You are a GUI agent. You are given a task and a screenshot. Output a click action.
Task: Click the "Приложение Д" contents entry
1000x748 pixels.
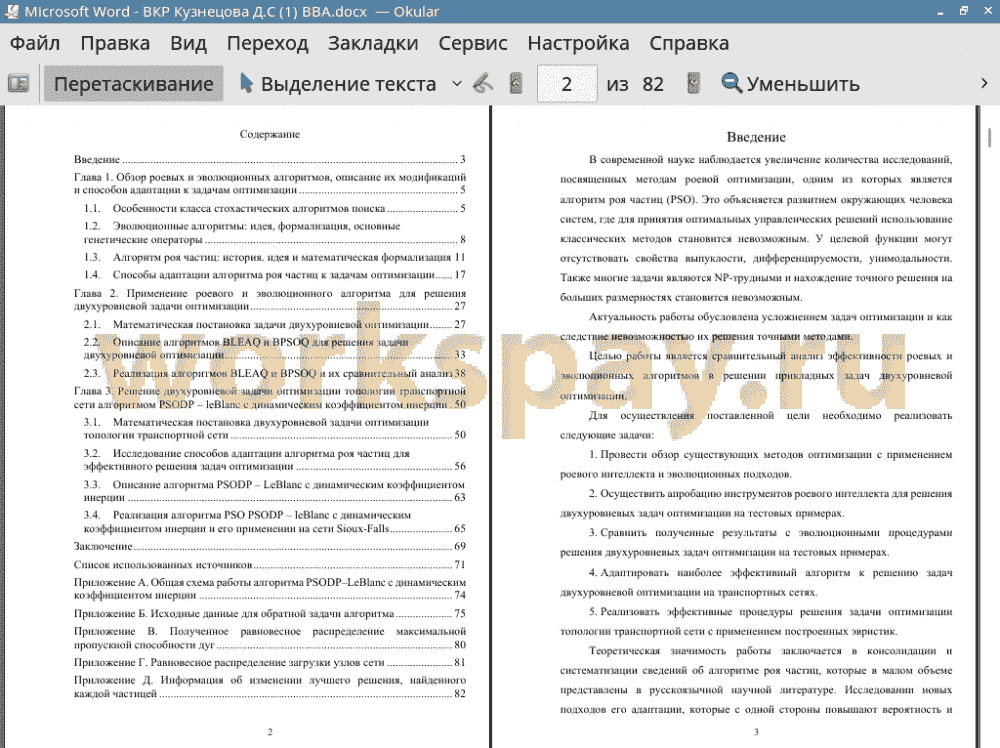coord(270,687)
